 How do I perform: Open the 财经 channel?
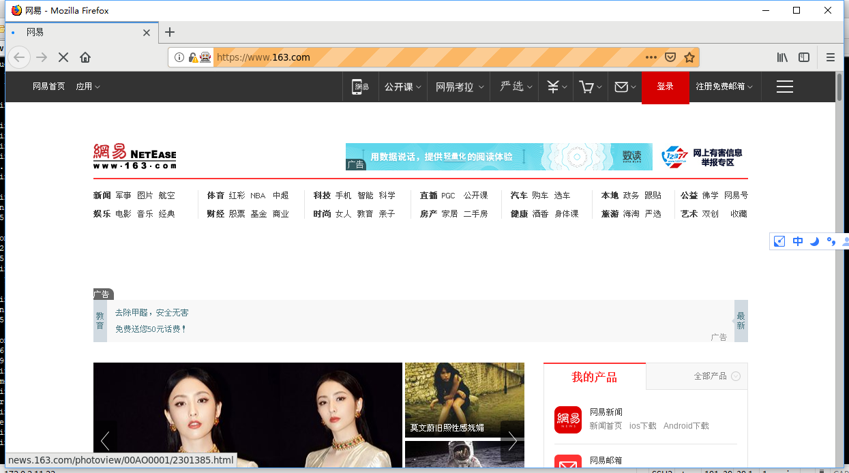click(215, 214)
